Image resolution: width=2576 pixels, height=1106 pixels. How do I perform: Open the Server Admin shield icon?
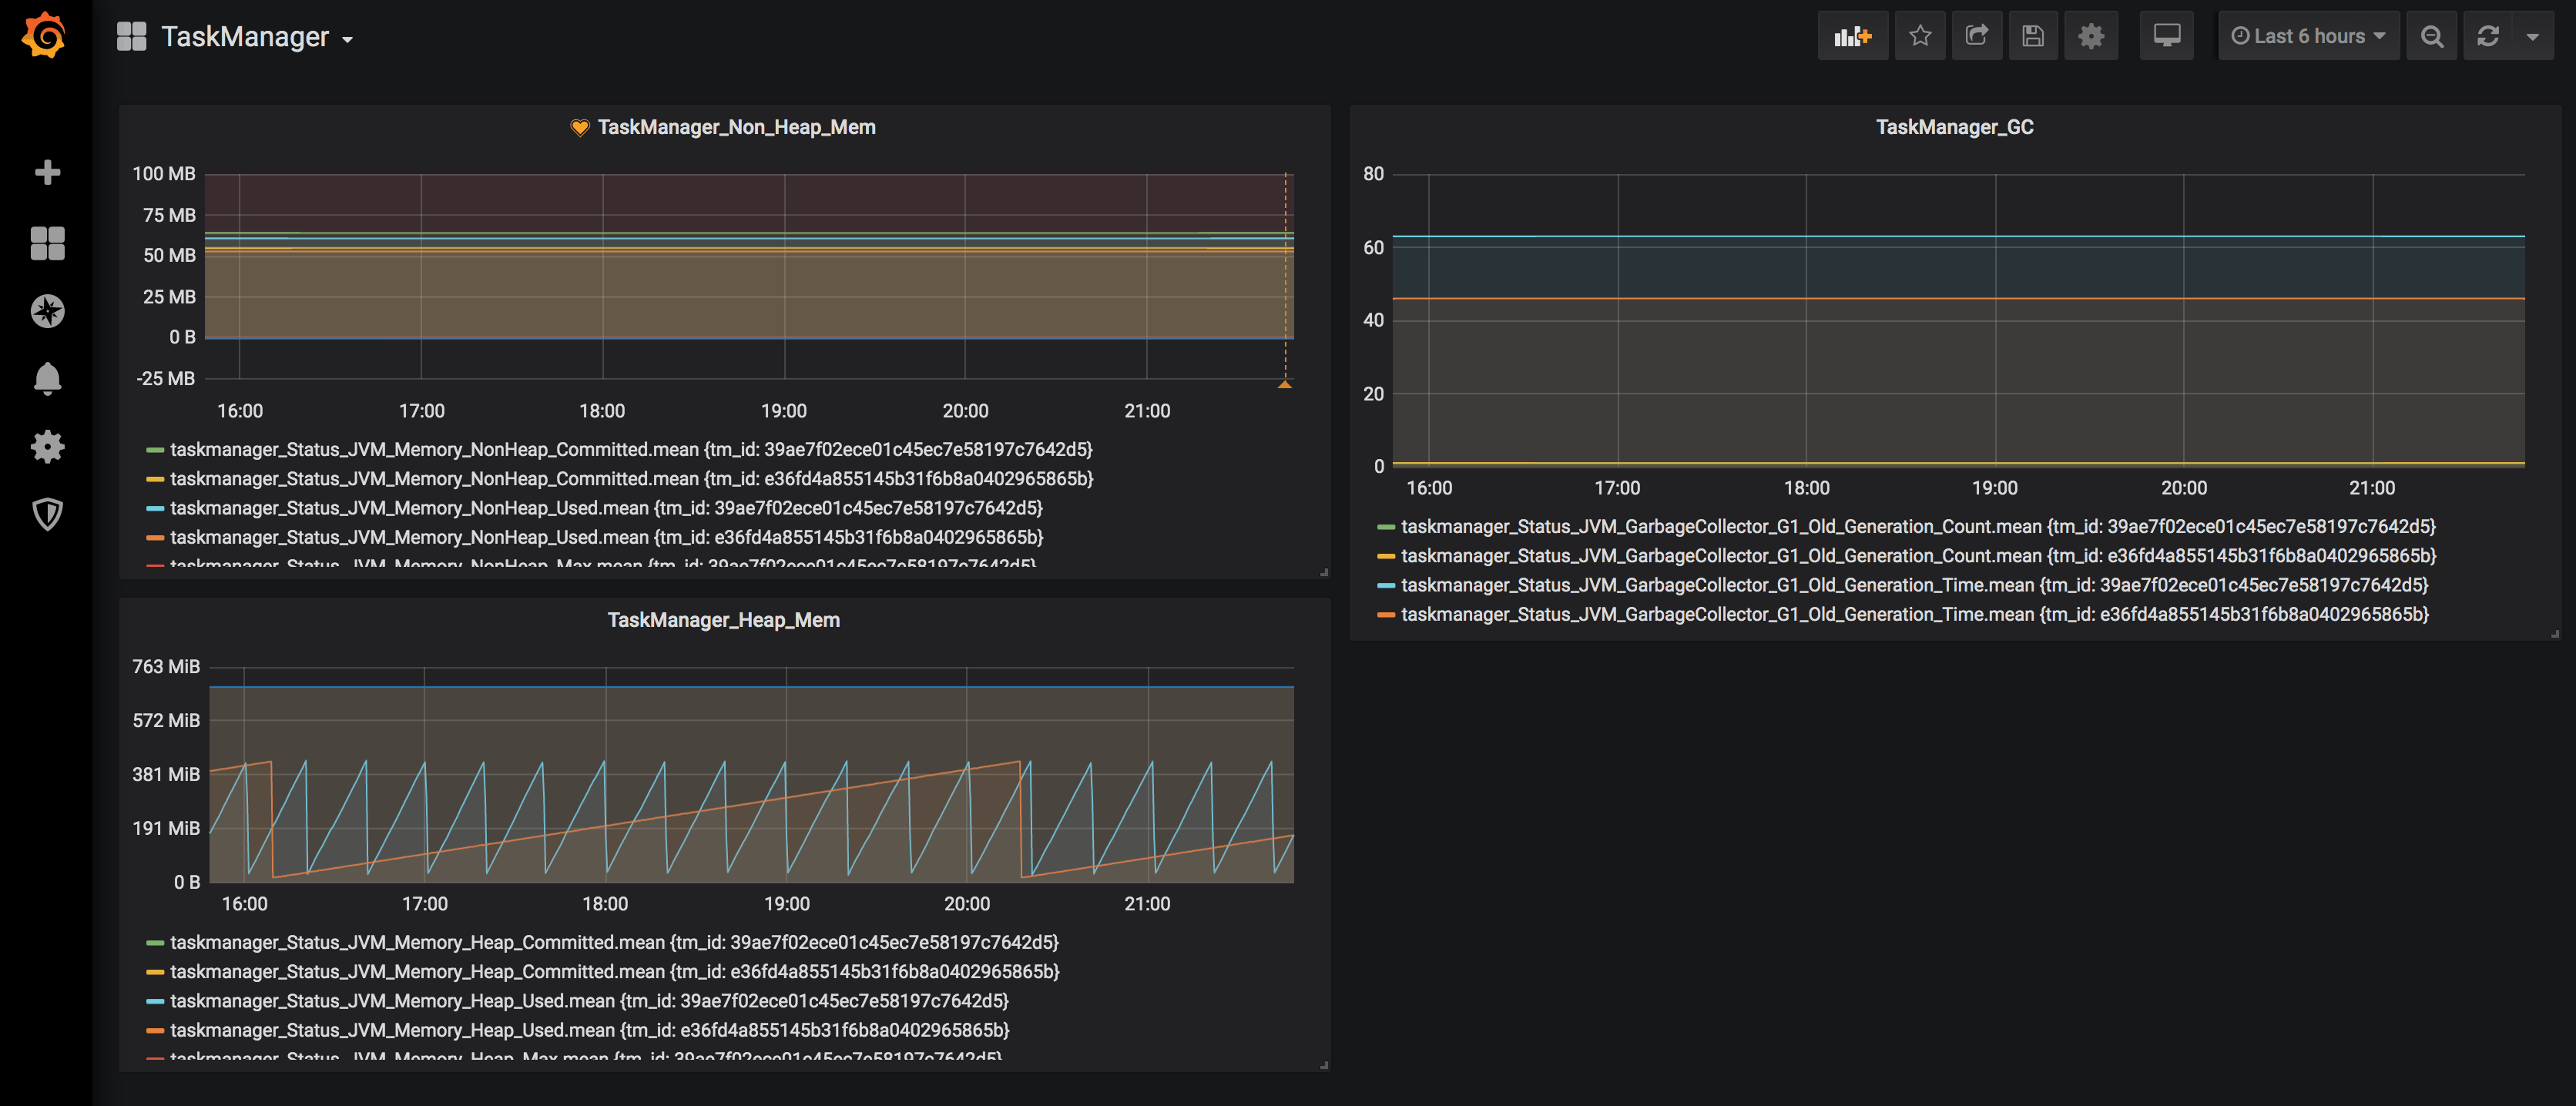(47, 514)
